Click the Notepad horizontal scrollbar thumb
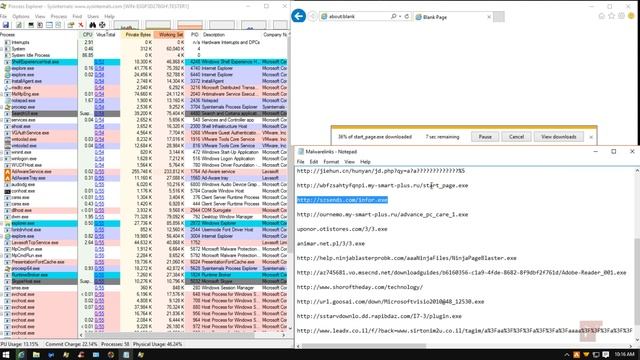Image resolution: width=640 pixels, height=360 pixels. click(364, 346)
